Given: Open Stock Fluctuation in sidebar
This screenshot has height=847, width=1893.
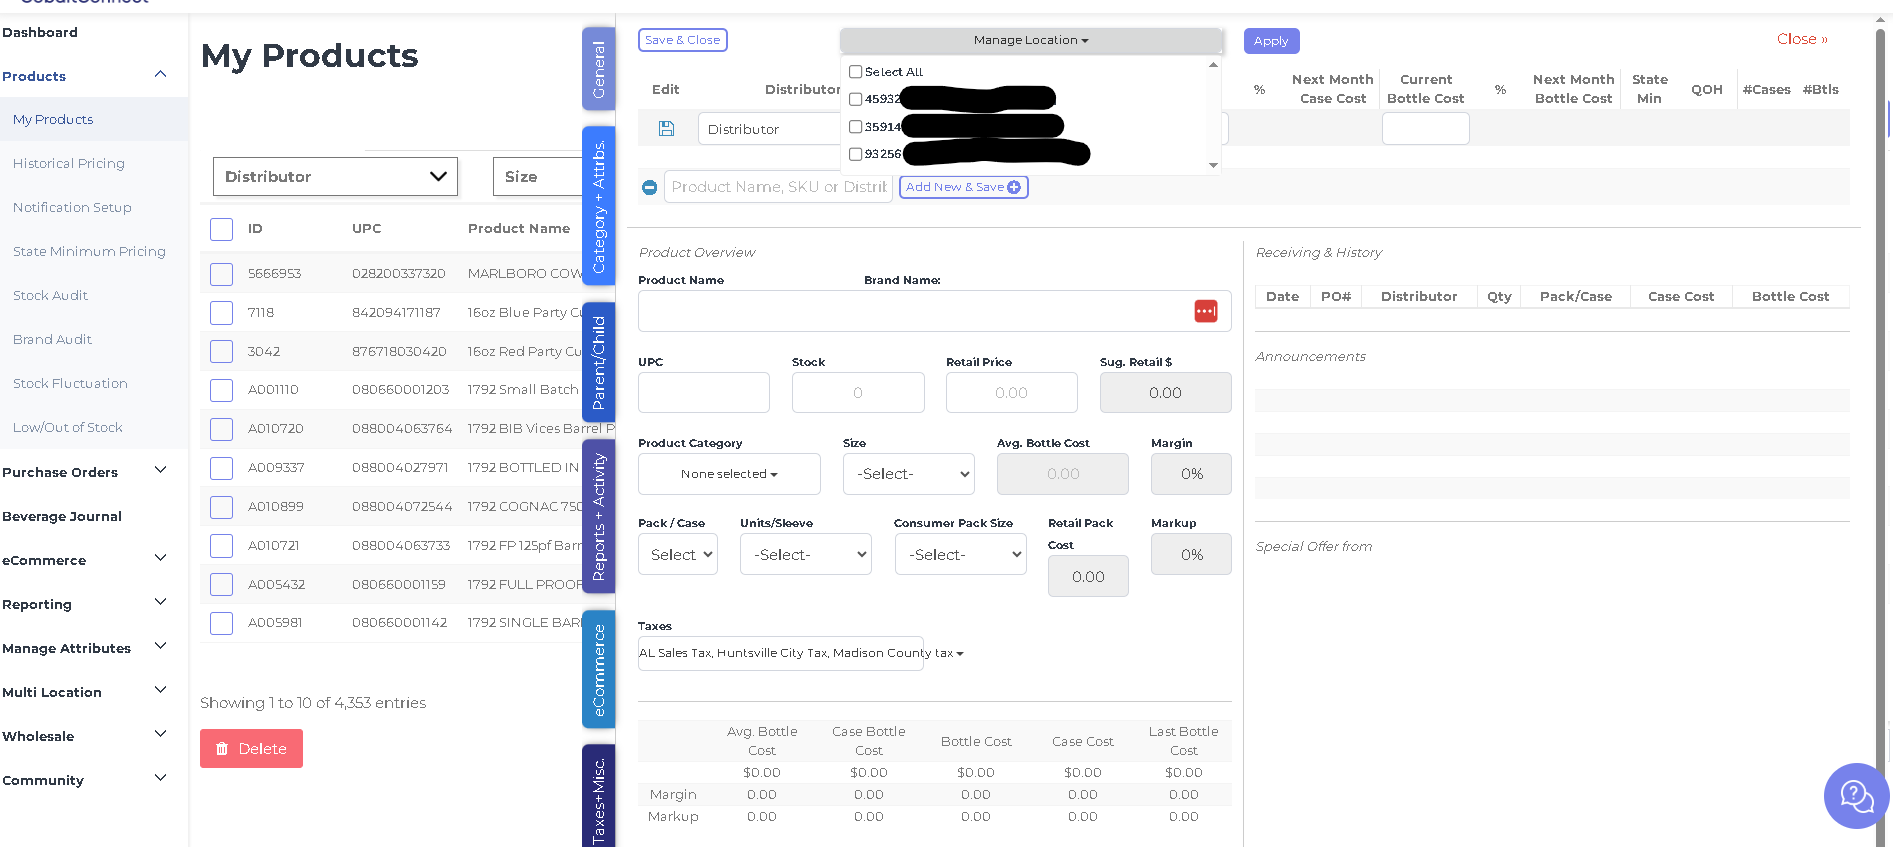Looking at the screenshot, I should tap(70, 383).
